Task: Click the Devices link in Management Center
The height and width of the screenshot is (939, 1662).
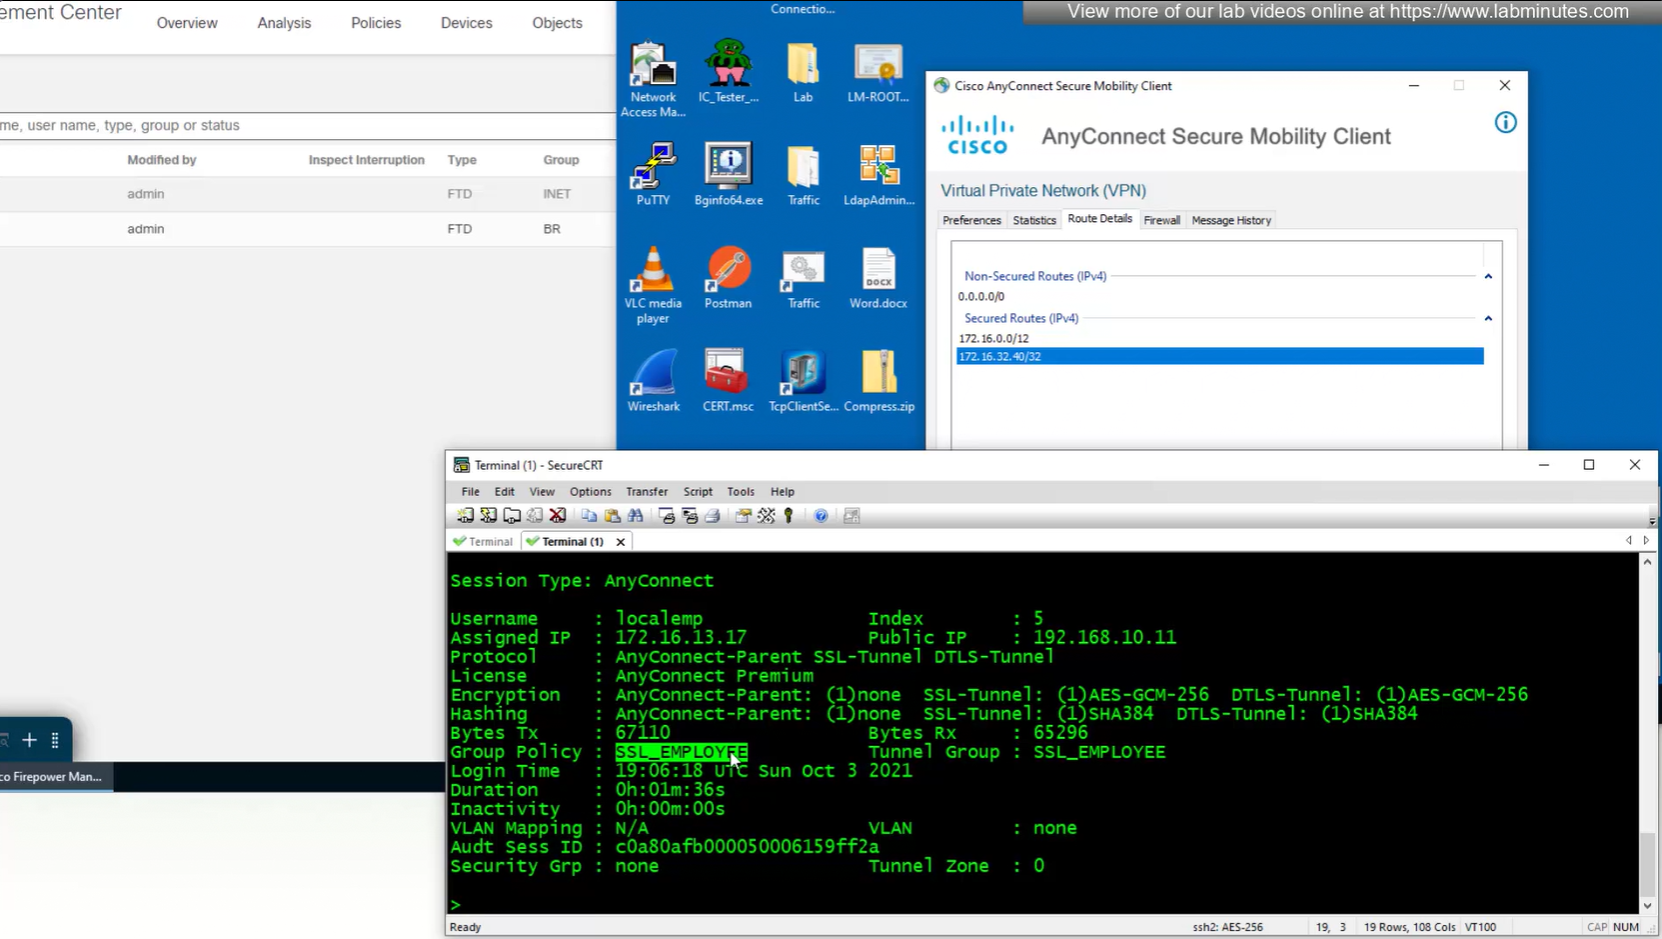Action: [466, 23]
